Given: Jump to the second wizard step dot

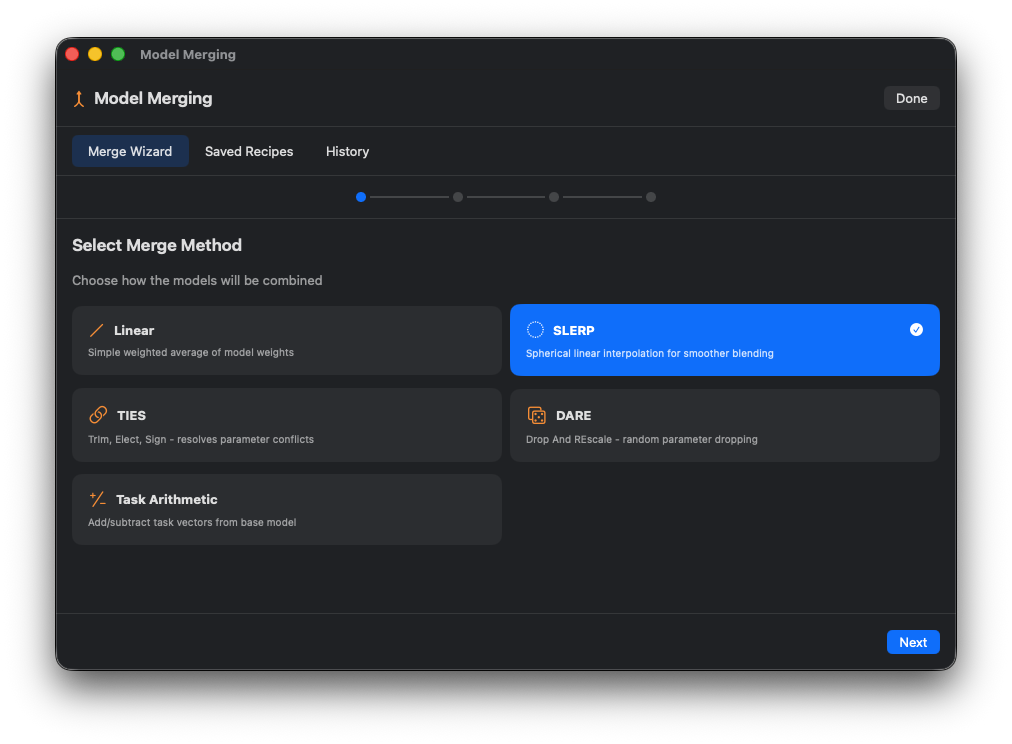Looking at the screenshot, I should [458, 197].
